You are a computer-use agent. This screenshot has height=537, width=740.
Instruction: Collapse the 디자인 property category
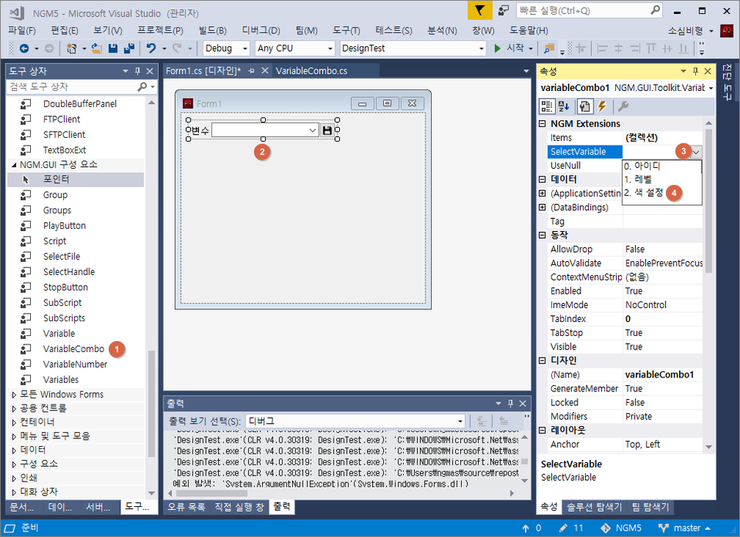542,361
